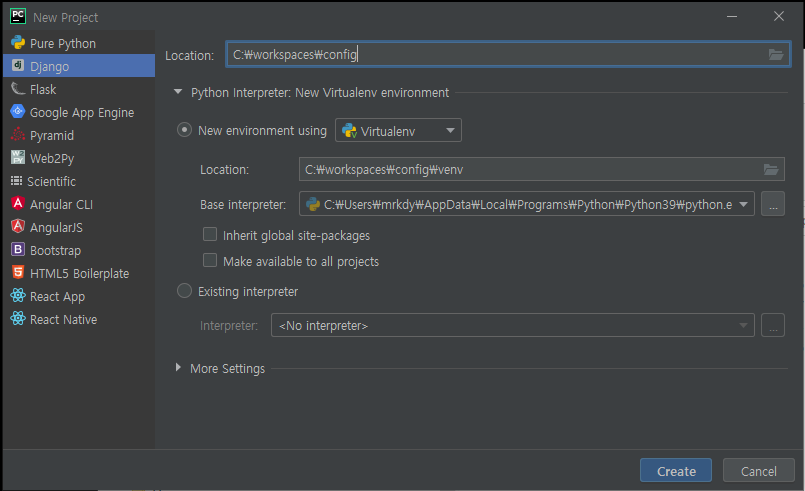The width and height of the screenshot is (805, 491).
Task: Click the Create button
Action: pos(676,470)
